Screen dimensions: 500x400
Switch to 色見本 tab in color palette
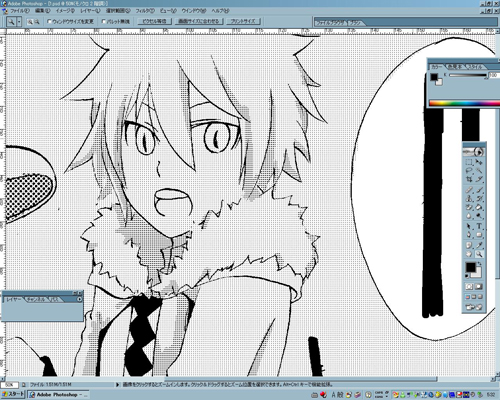[x=454, y=67]
